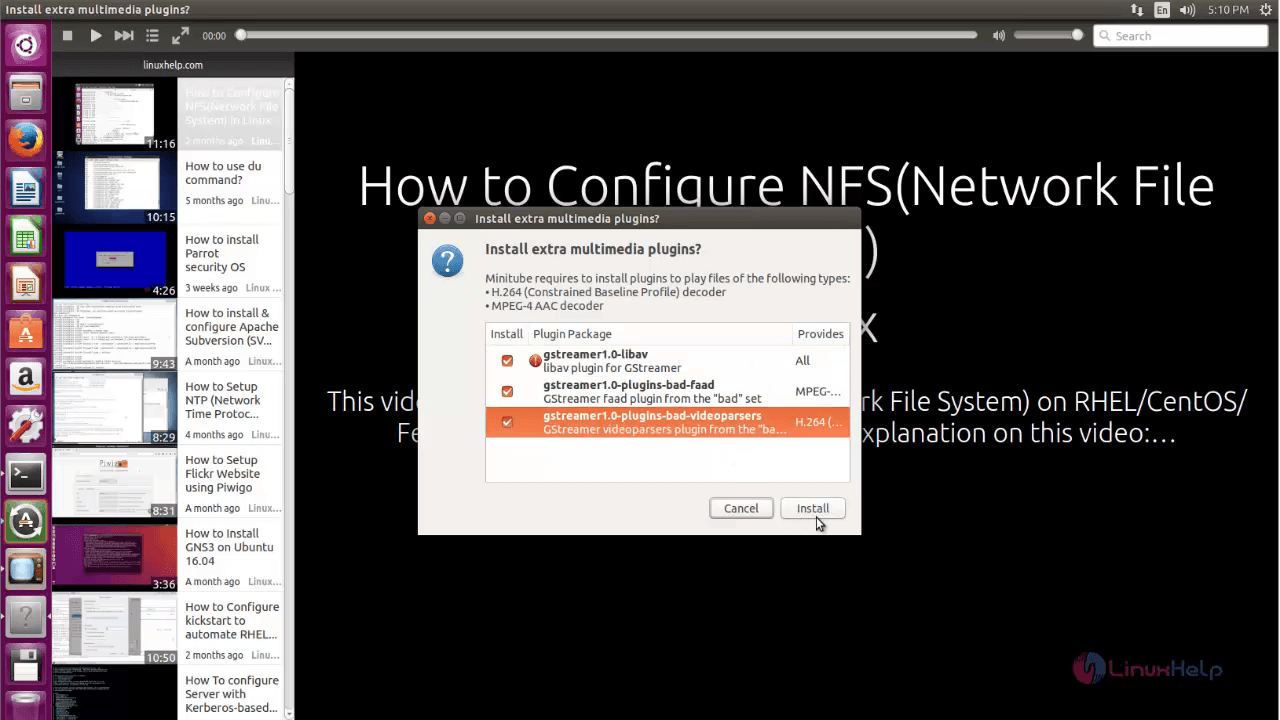Open Ubuntu Software Center icon
The width and height of the screenshot is (1280, 720).
point(26,333)
